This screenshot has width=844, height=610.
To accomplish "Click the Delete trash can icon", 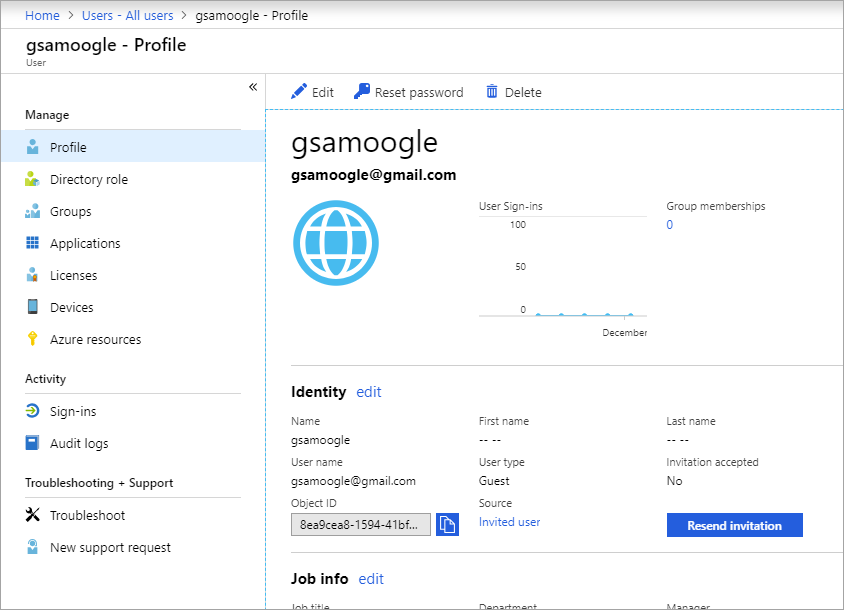I will pos(492,91).
